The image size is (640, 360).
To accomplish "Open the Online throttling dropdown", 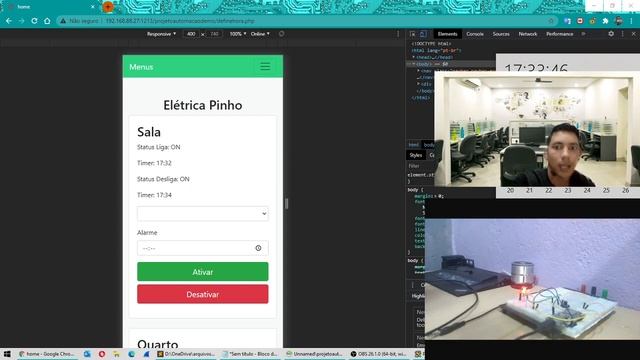I will 260,34.
